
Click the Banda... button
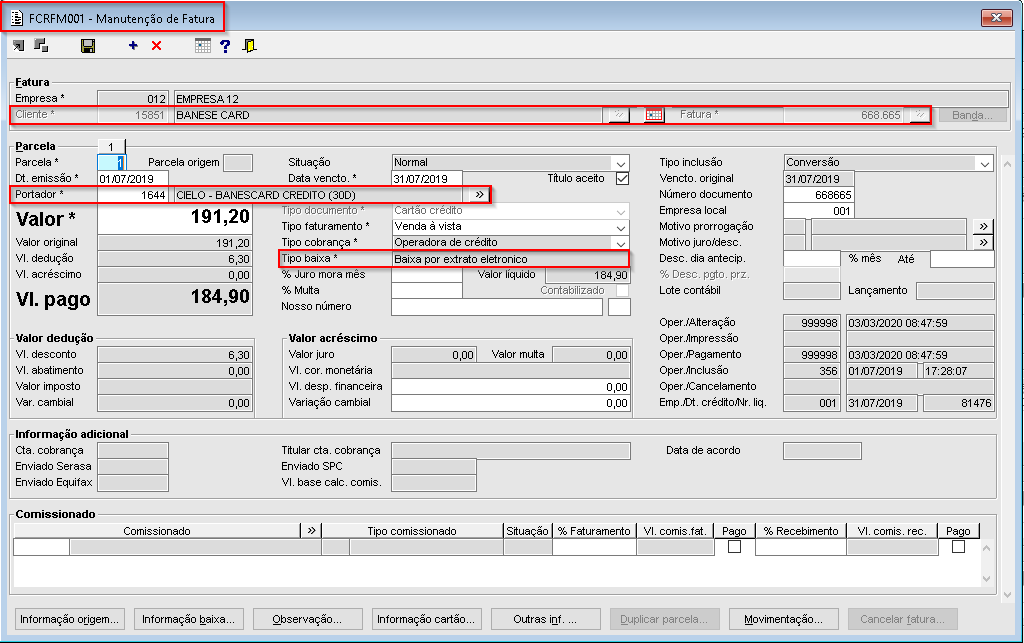coord(972,115)
